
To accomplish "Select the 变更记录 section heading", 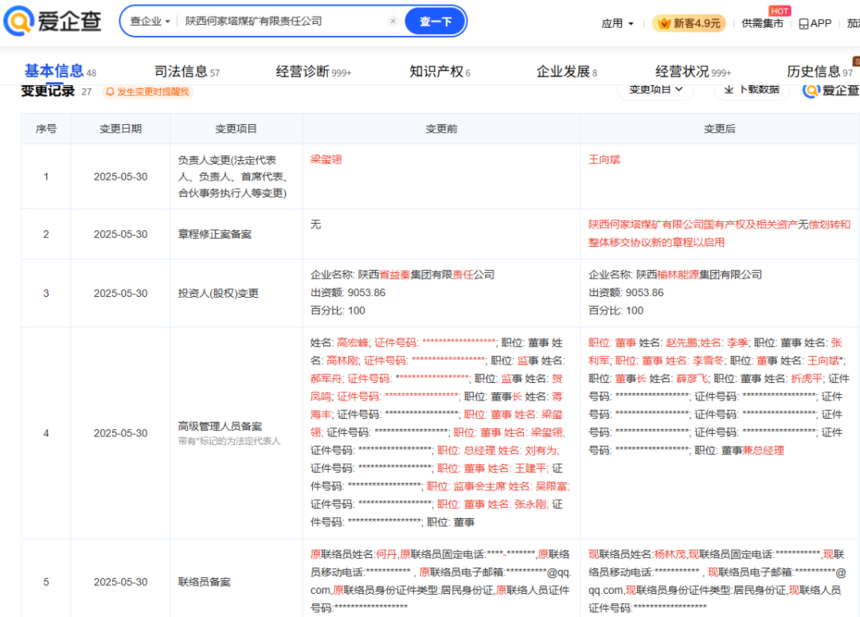I will pos(48,91).
